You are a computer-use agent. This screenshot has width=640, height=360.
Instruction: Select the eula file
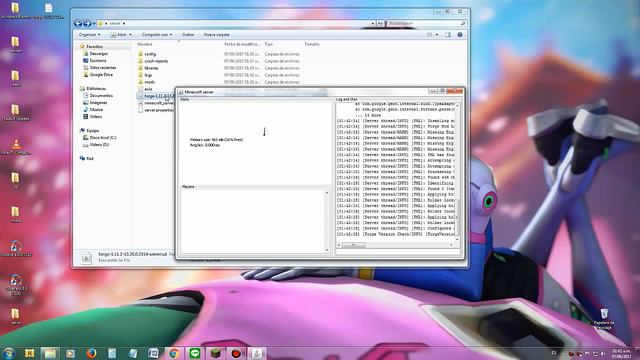[148, 89]
